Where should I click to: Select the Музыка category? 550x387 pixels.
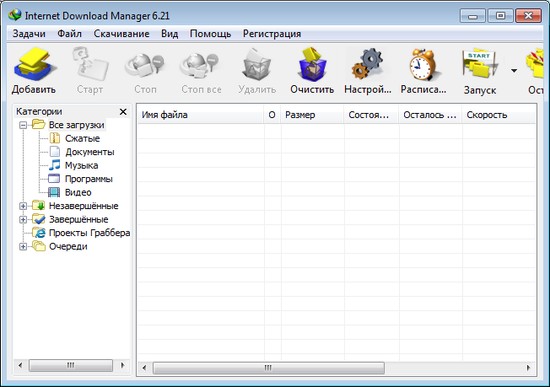click(81, 165)
